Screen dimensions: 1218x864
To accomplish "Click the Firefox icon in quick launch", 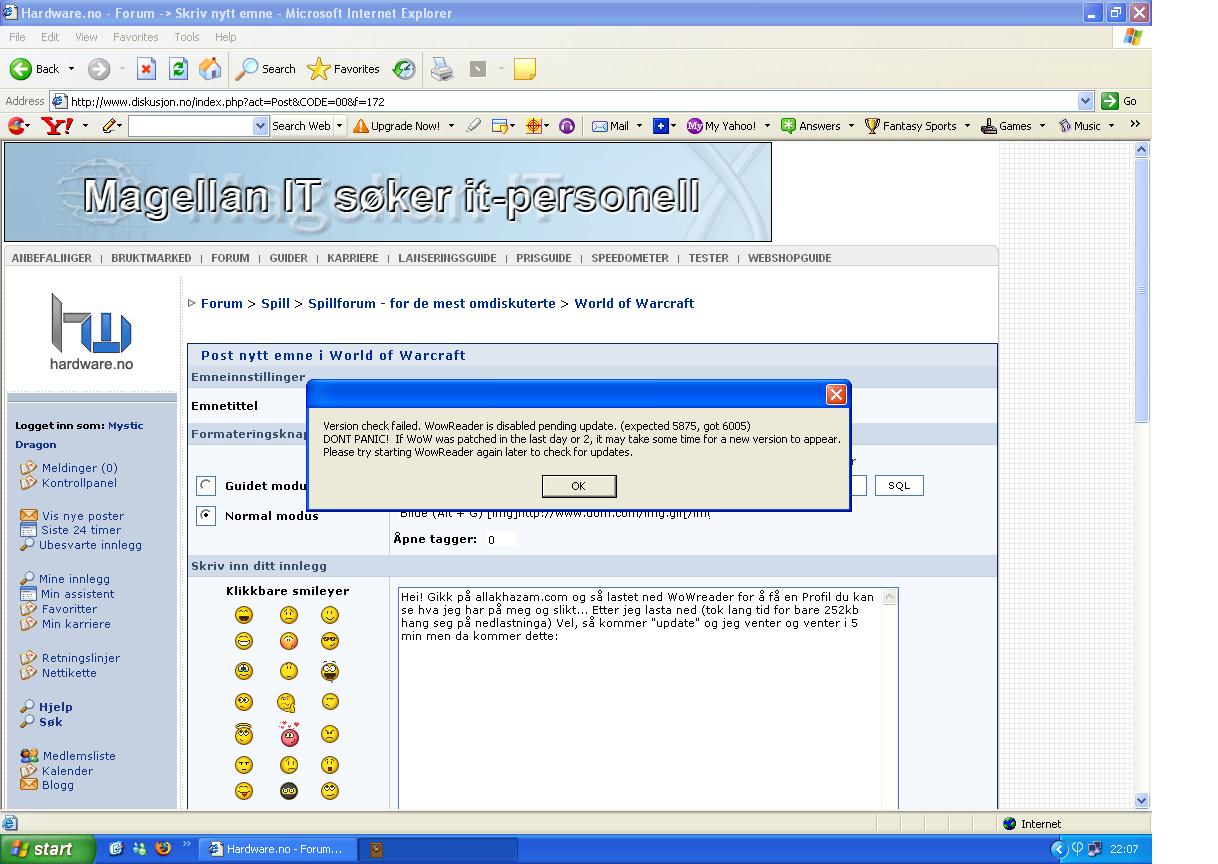I will pyautogui.click(x=163, y=848).
